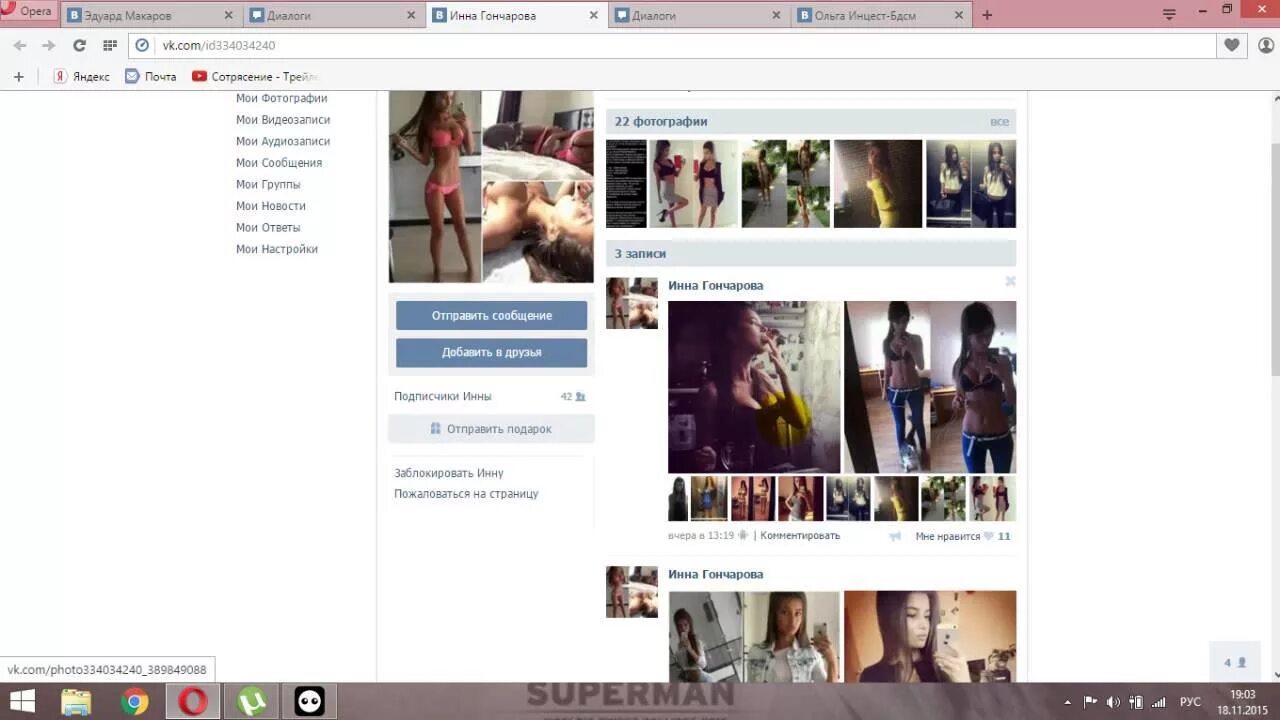Click the Заблокировать Инну link

point(448,473)
